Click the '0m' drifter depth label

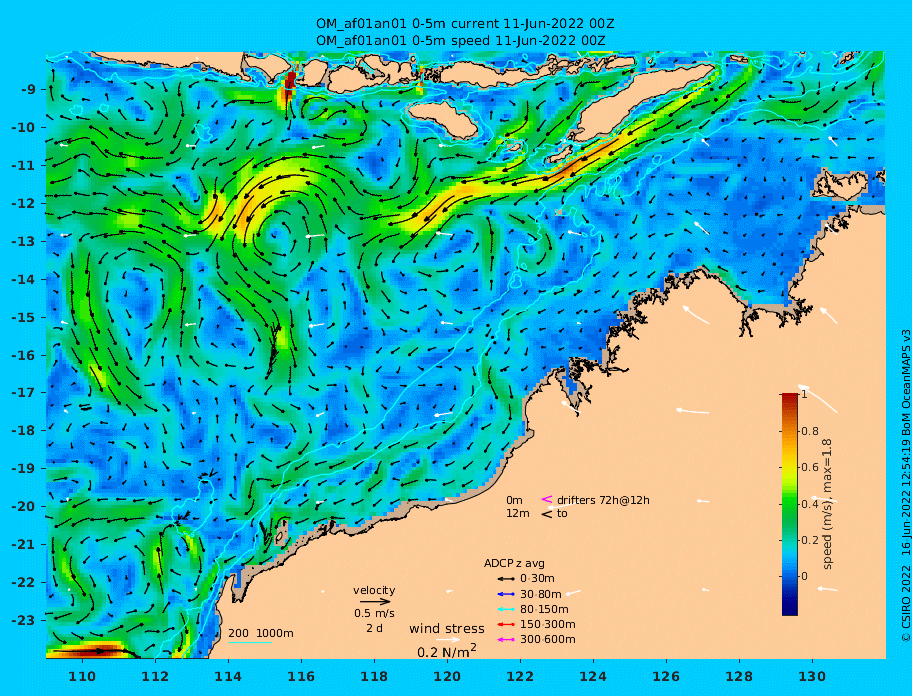pyautogui.click(x=514, y=500)
